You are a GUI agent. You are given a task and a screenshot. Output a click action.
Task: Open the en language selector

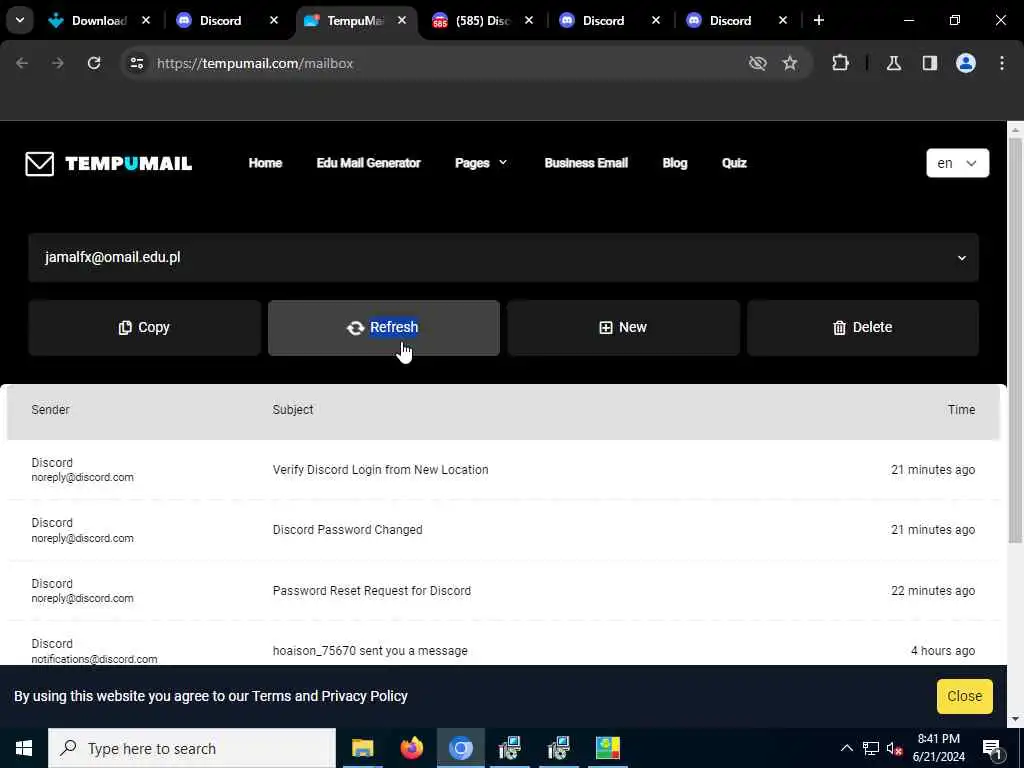(x=957, y=163)
